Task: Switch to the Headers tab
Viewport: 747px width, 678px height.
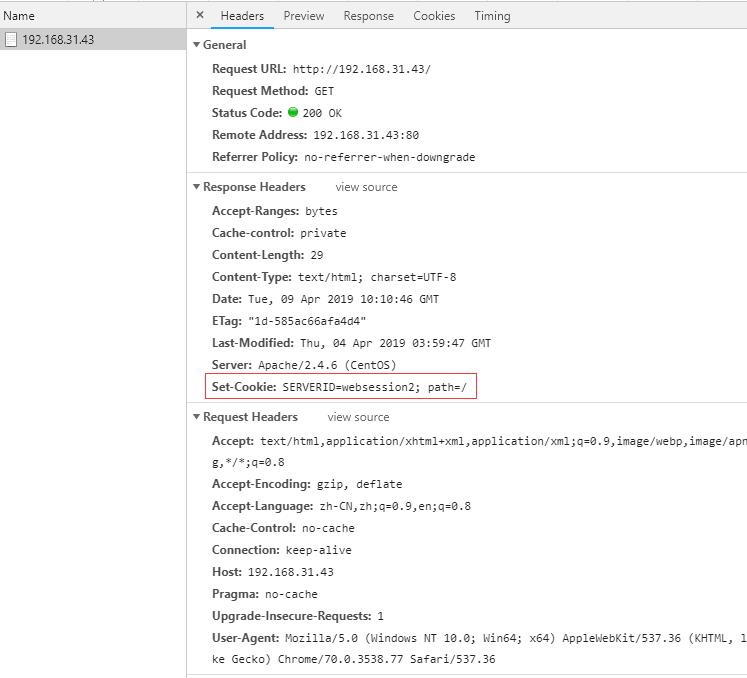Action: (242, 16)
